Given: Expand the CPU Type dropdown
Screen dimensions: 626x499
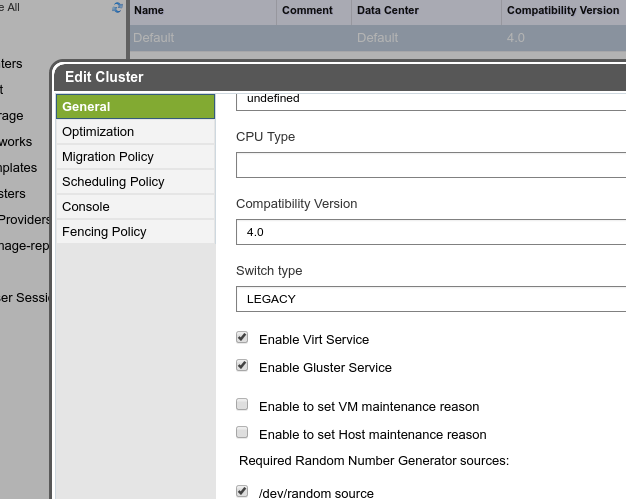Looking at the screenshot, I should (430, 165).
